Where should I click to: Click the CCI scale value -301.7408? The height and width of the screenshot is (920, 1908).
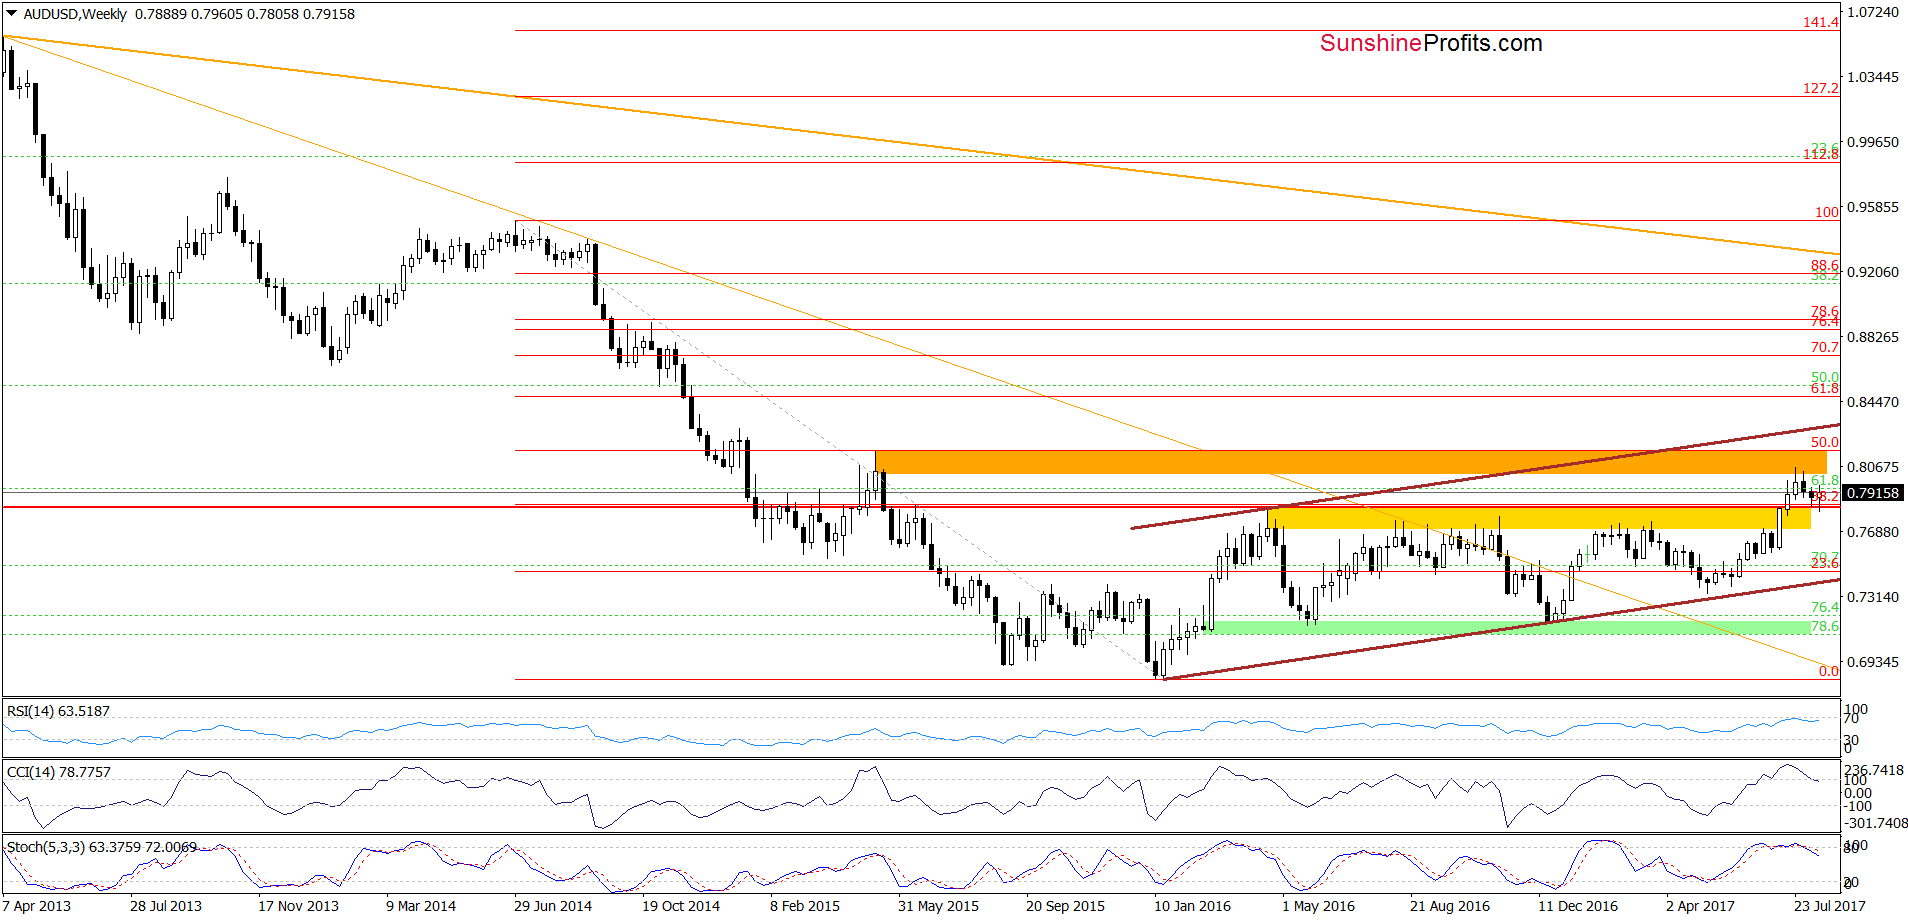[x=1876, y=823]
